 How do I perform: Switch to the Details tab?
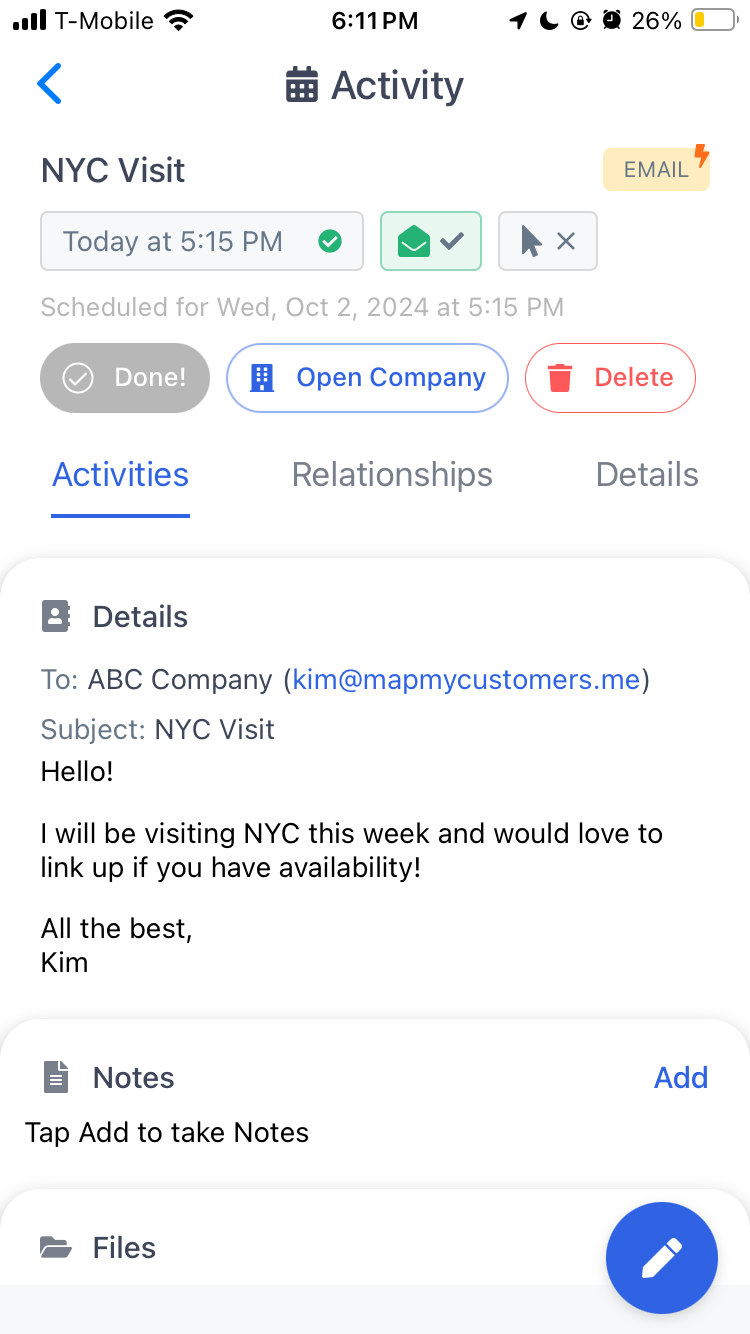tap(647, 474)
